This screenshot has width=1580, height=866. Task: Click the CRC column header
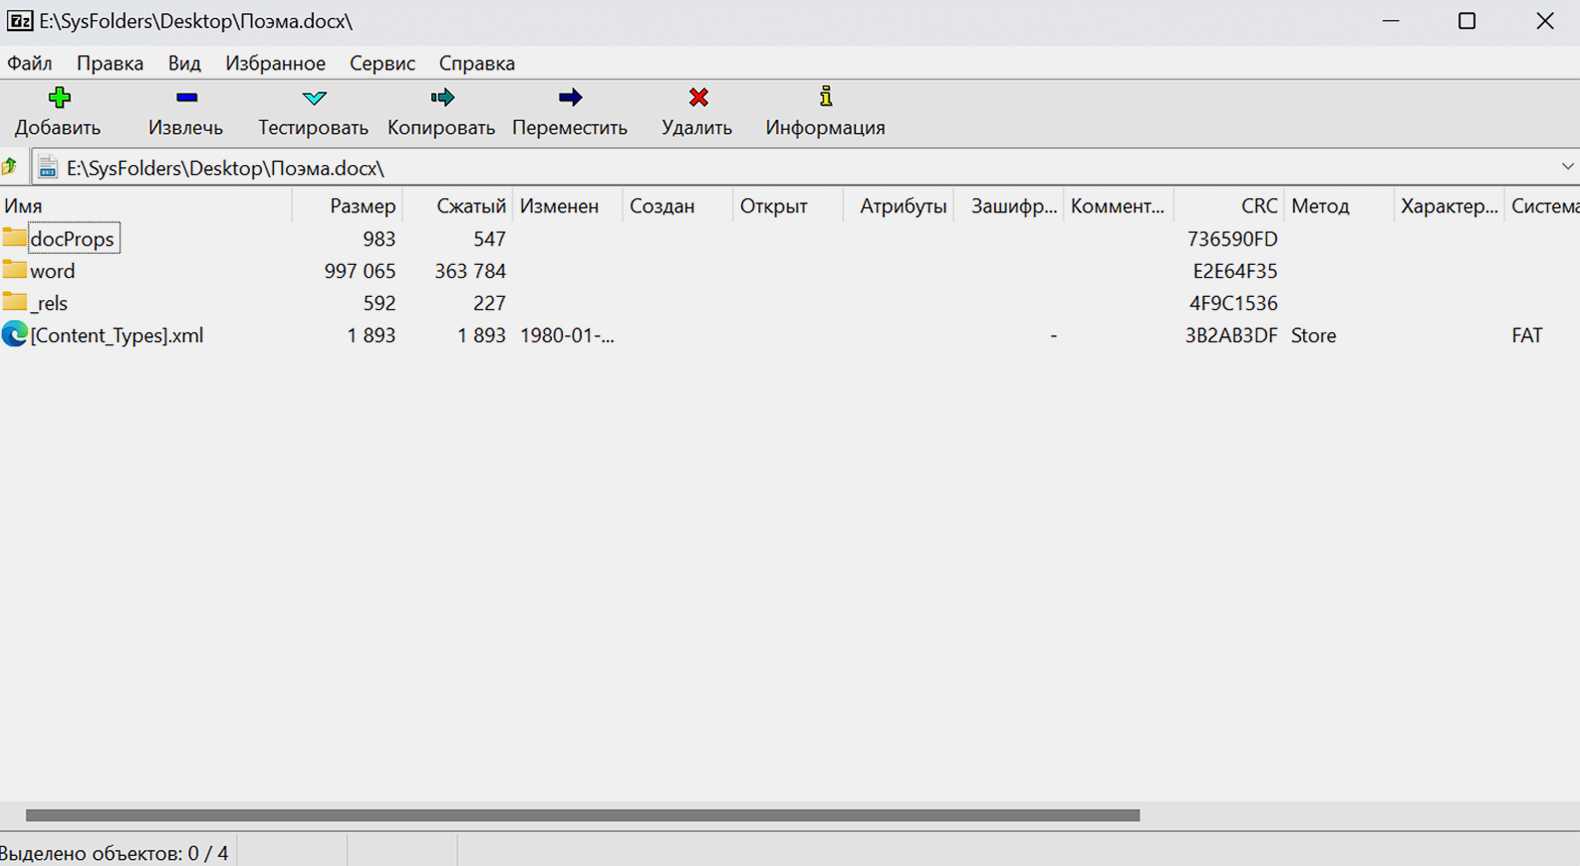click(1258, 206)
